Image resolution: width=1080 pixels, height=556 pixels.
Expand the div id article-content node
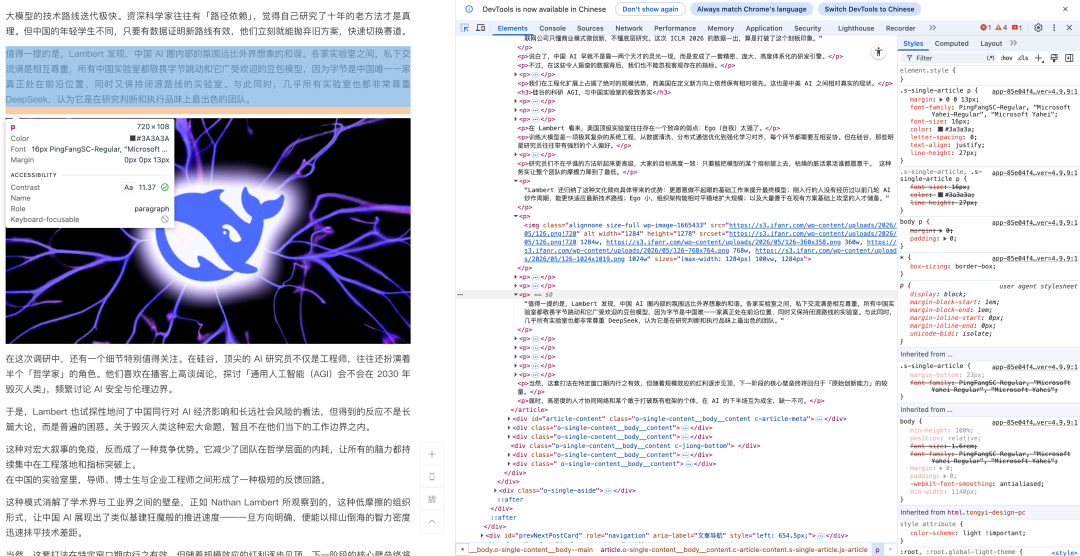[510, 418]
